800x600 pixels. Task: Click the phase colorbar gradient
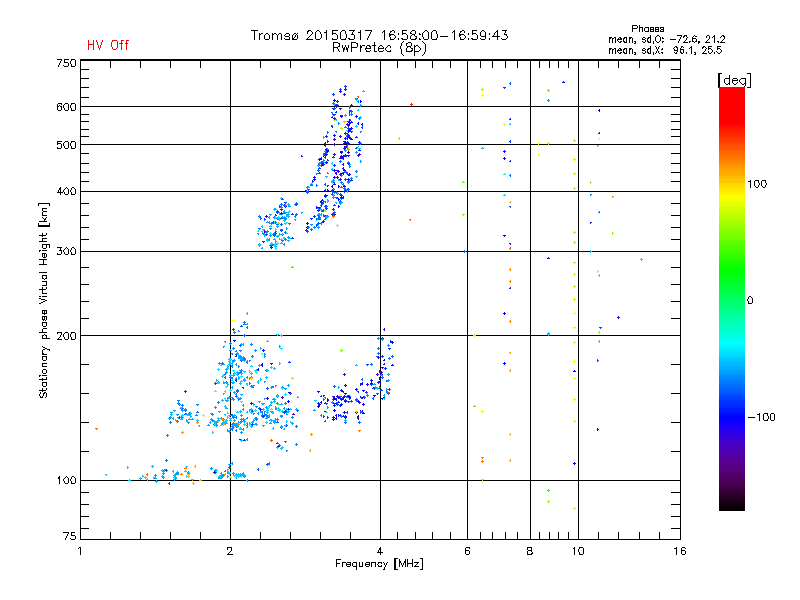pos(732,299)
